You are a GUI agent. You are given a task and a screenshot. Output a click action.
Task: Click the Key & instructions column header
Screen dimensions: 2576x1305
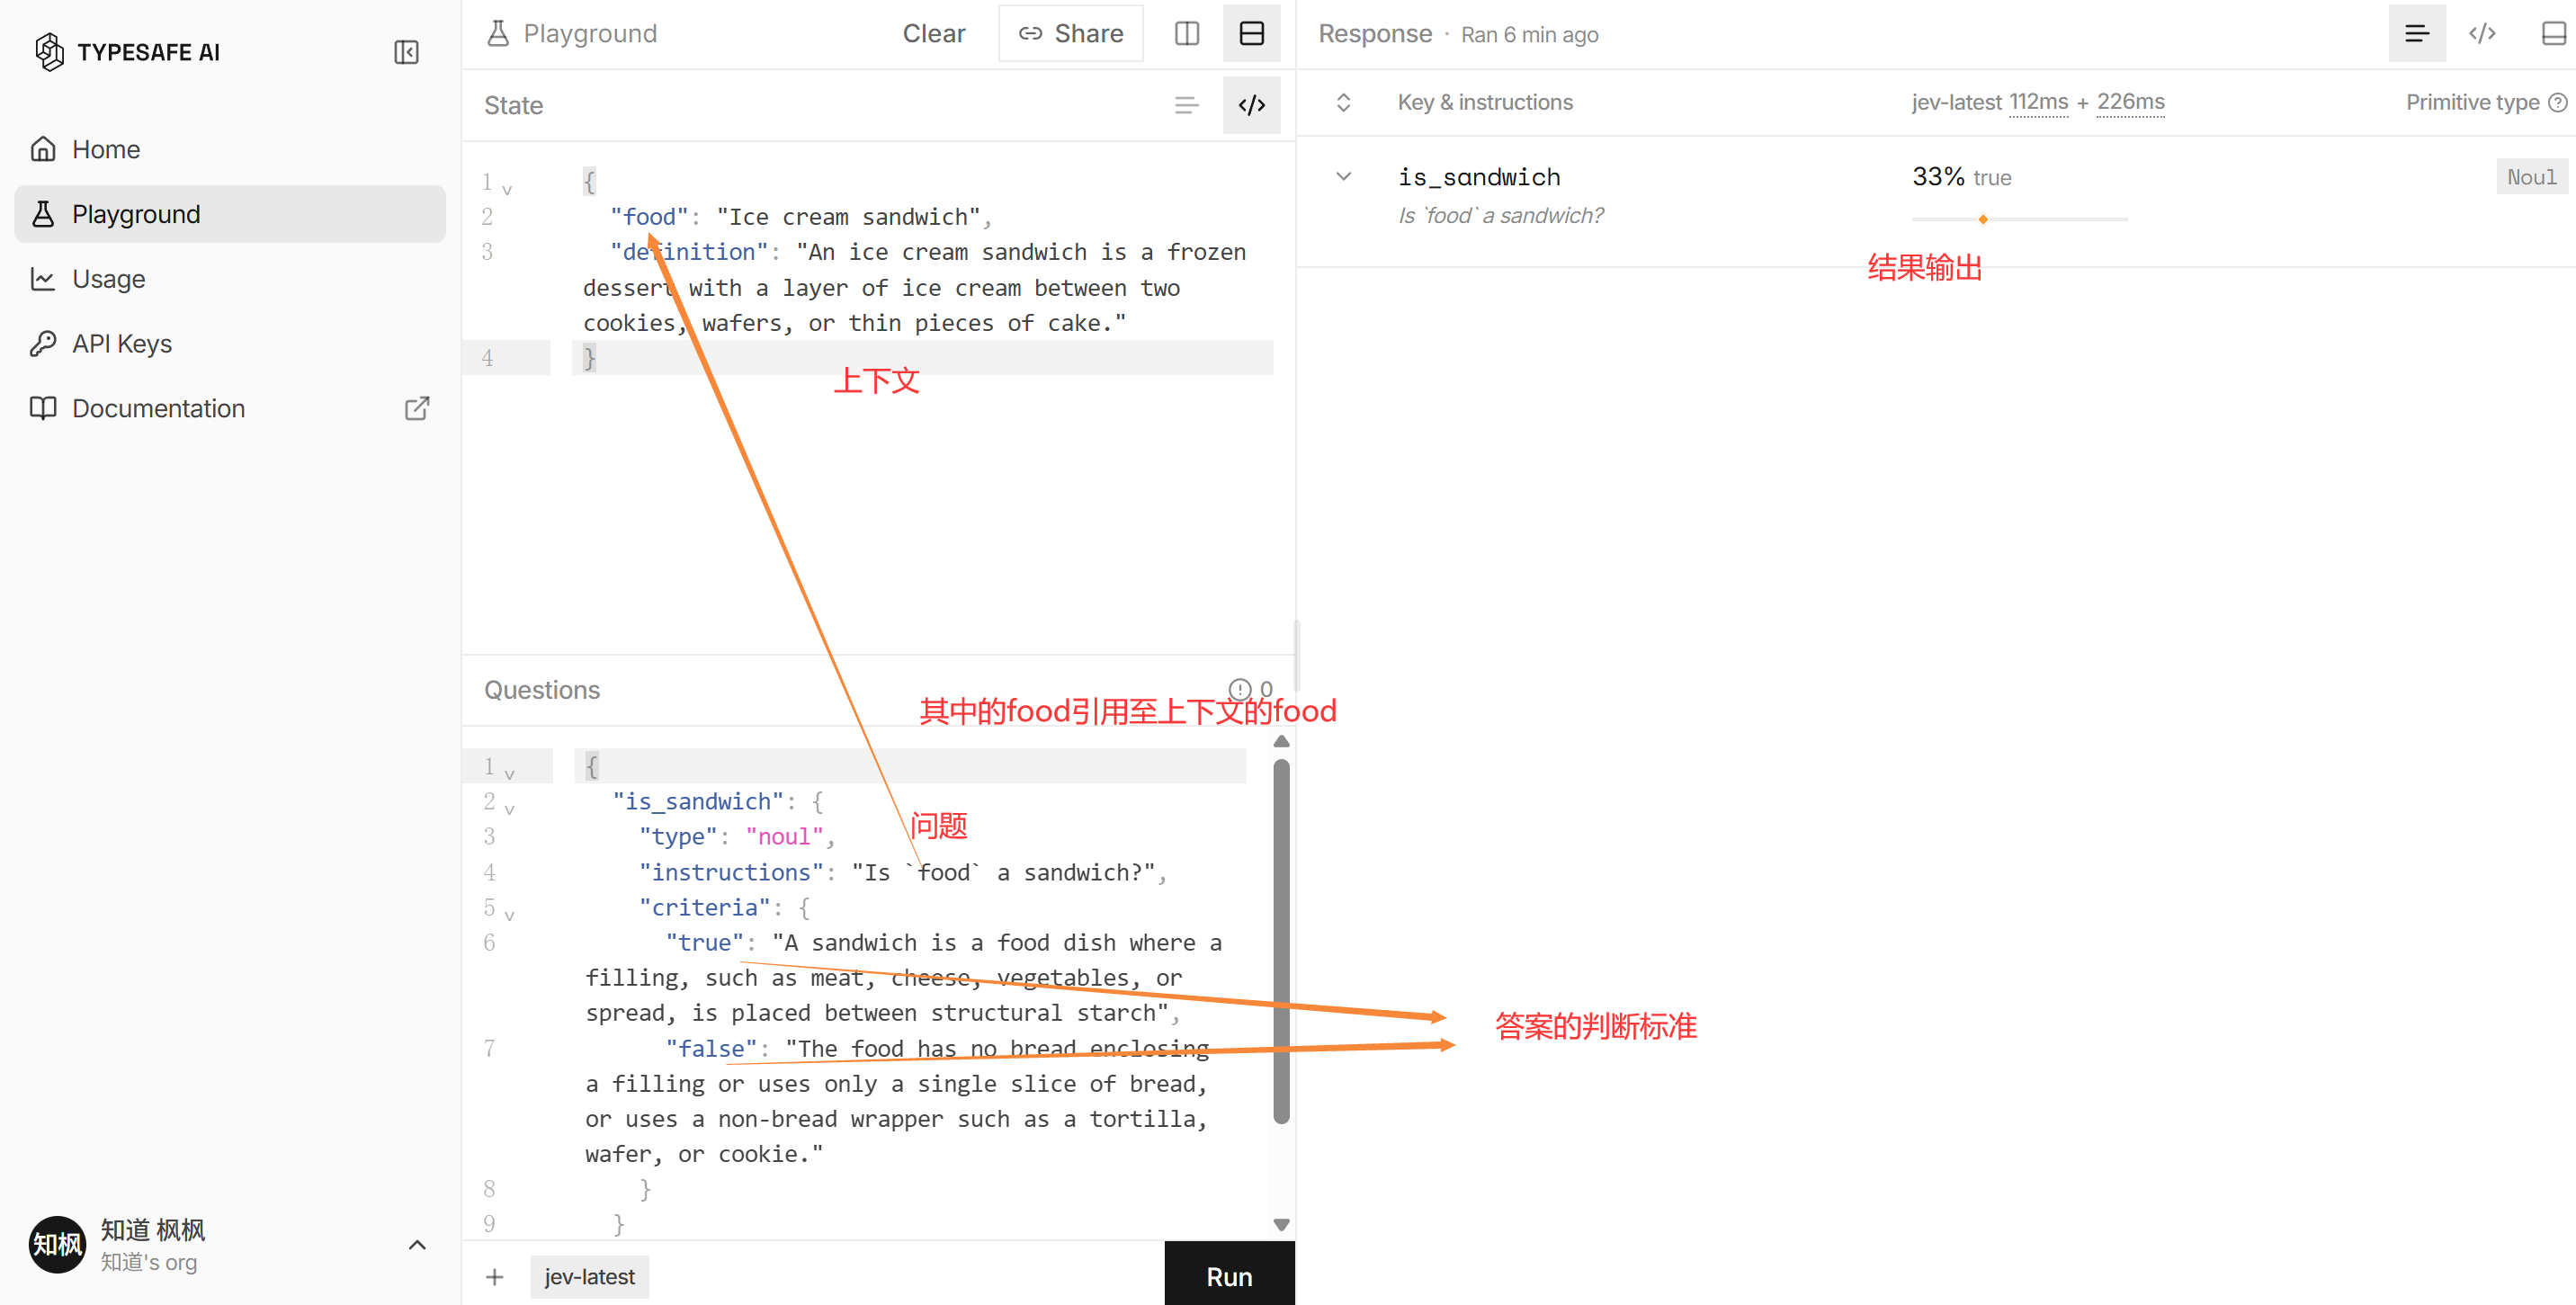(1485, 103)
